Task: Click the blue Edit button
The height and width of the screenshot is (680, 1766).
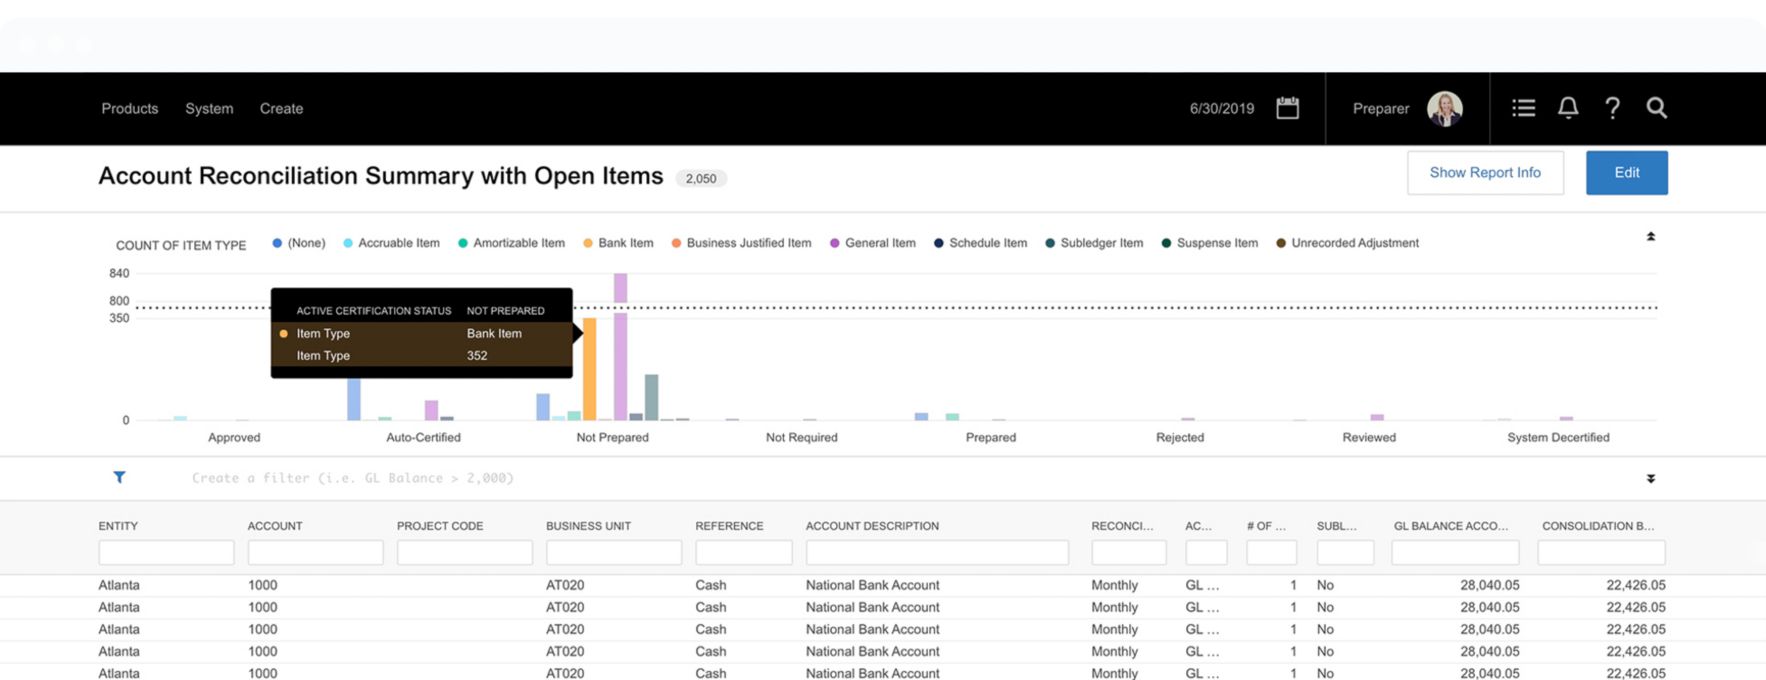Action: pyautogui.click(x=1626, y=173)
